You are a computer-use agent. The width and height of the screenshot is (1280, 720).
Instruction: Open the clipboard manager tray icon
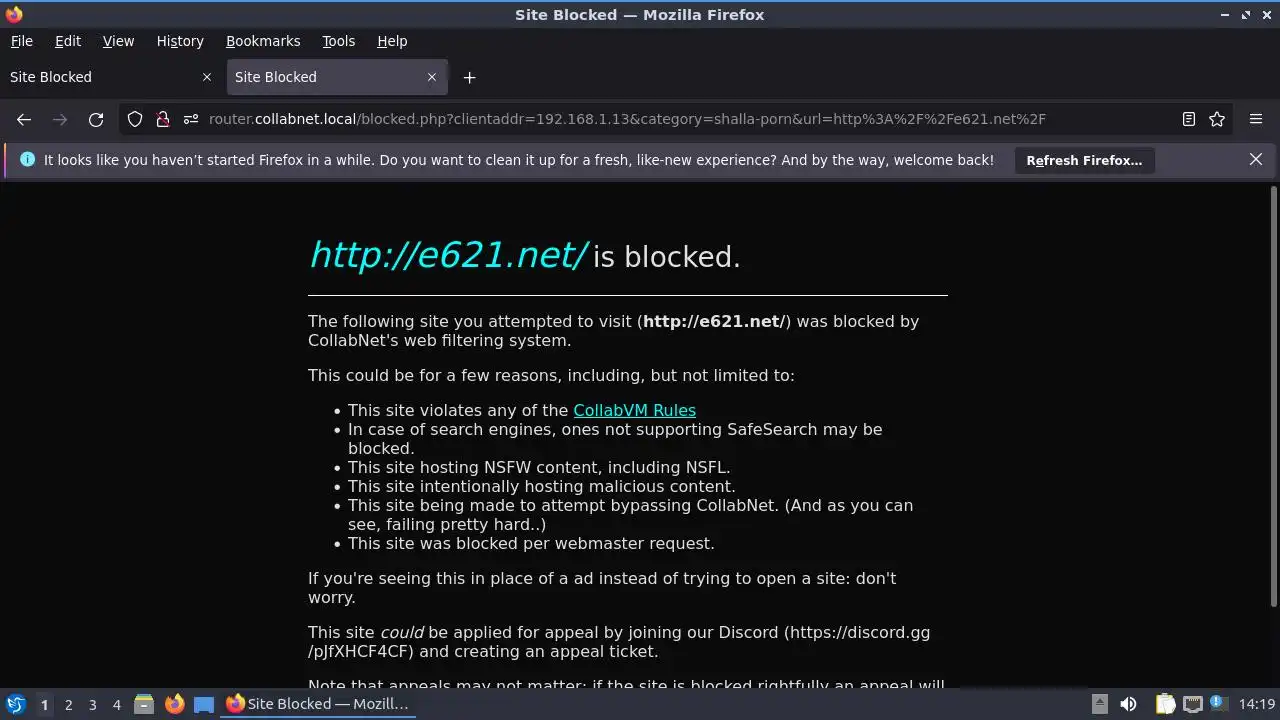[x=1166, y=704]
